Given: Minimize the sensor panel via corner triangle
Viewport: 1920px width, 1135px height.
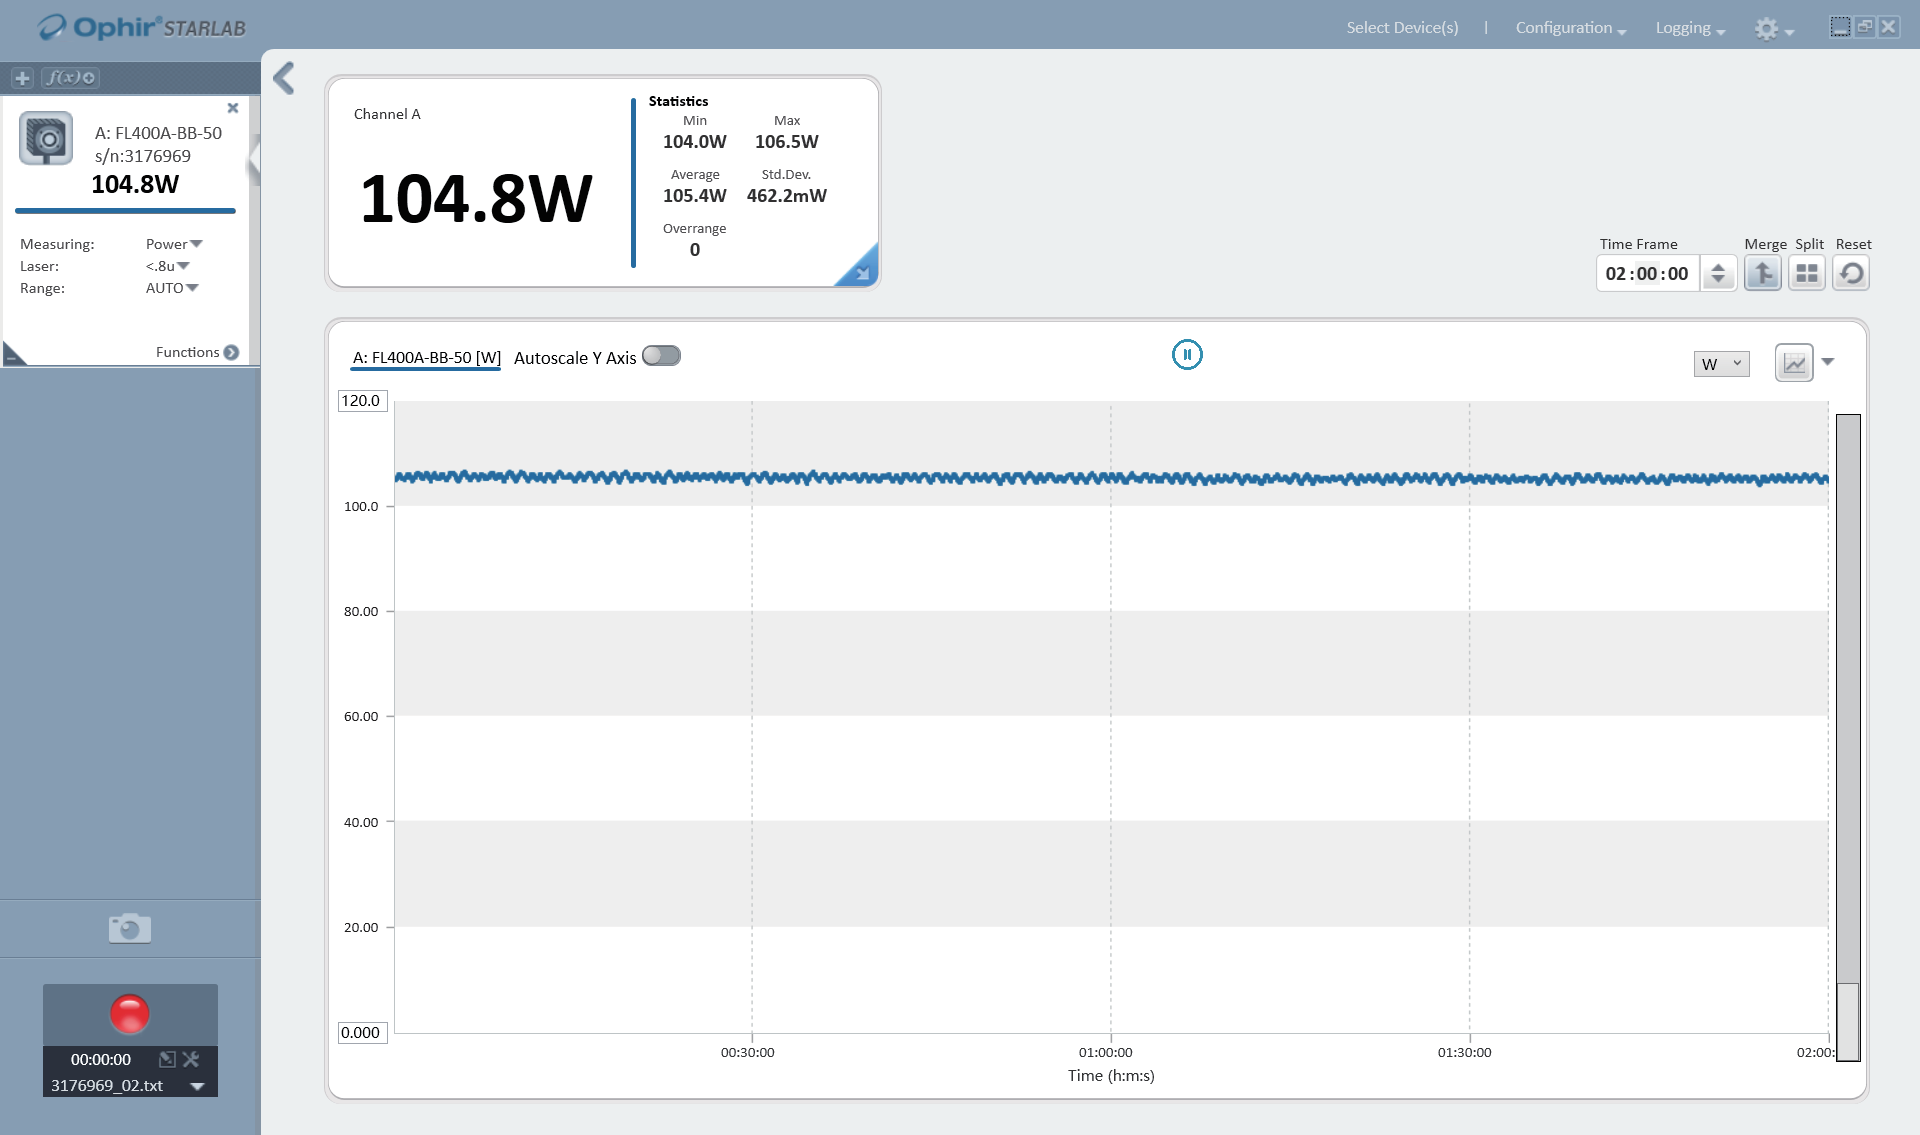Looking at the screenshot, I should click(13, 355).
